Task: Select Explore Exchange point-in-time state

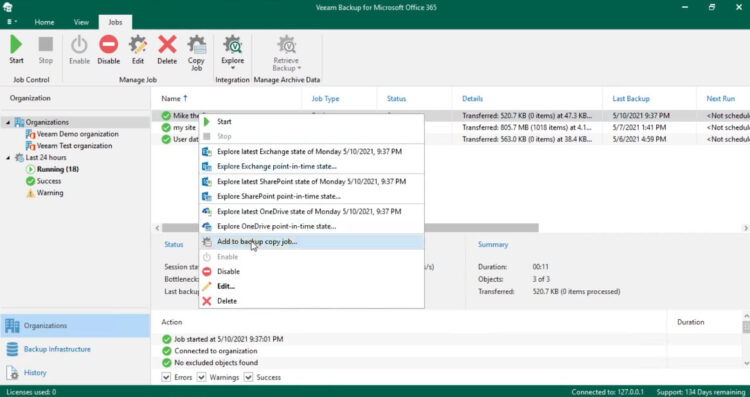Action: (311, 166)
